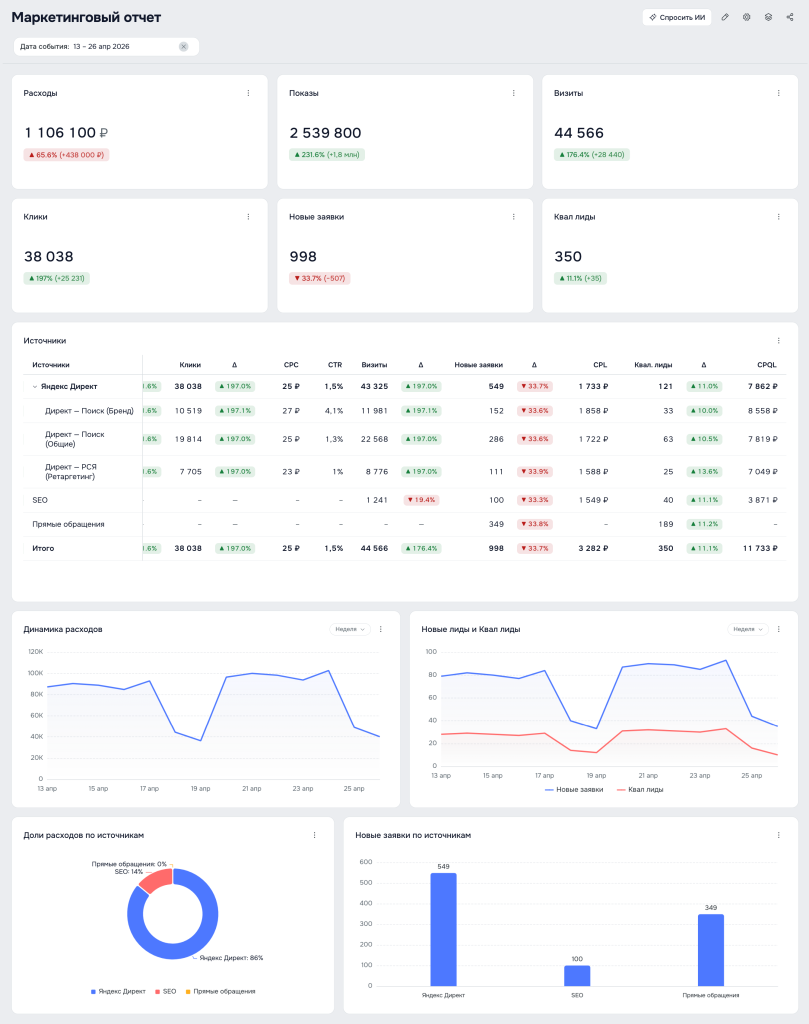Collapse the Яндекс Директ row

point(35,387)
